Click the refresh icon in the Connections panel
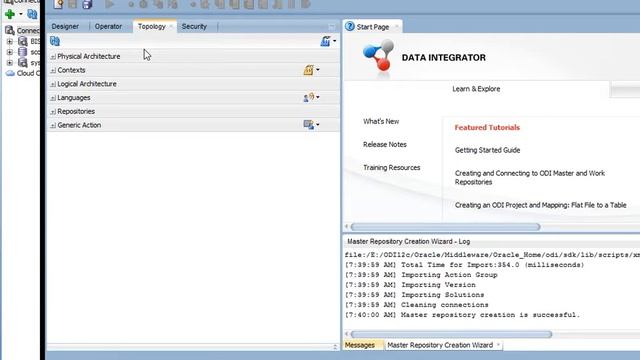The width and height of the screenshot is (640, 360). click(32, 14)
